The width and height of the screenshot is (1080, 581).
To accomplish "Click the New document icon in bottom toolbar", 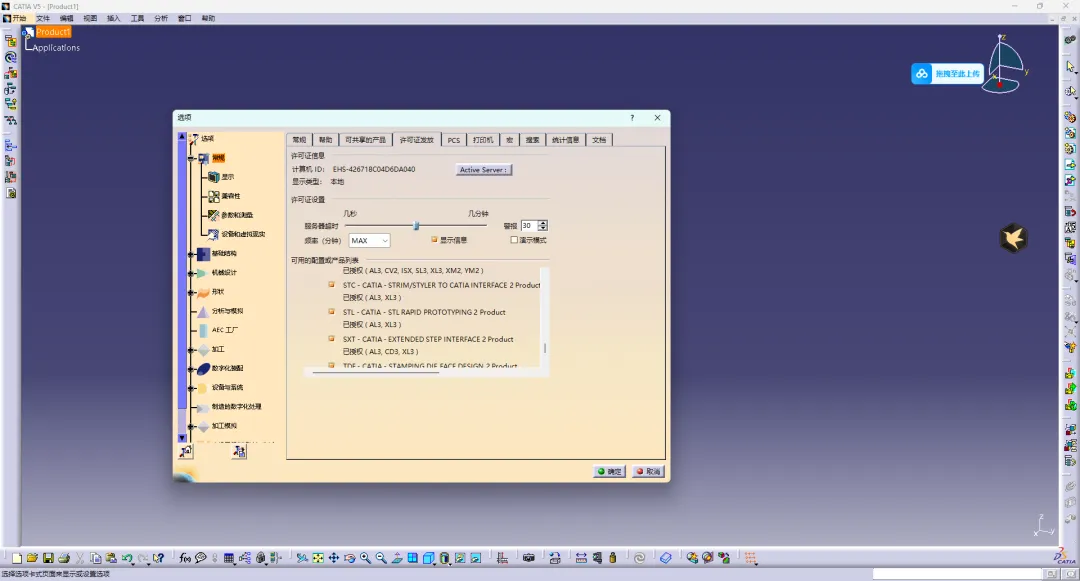I will 17,558.
